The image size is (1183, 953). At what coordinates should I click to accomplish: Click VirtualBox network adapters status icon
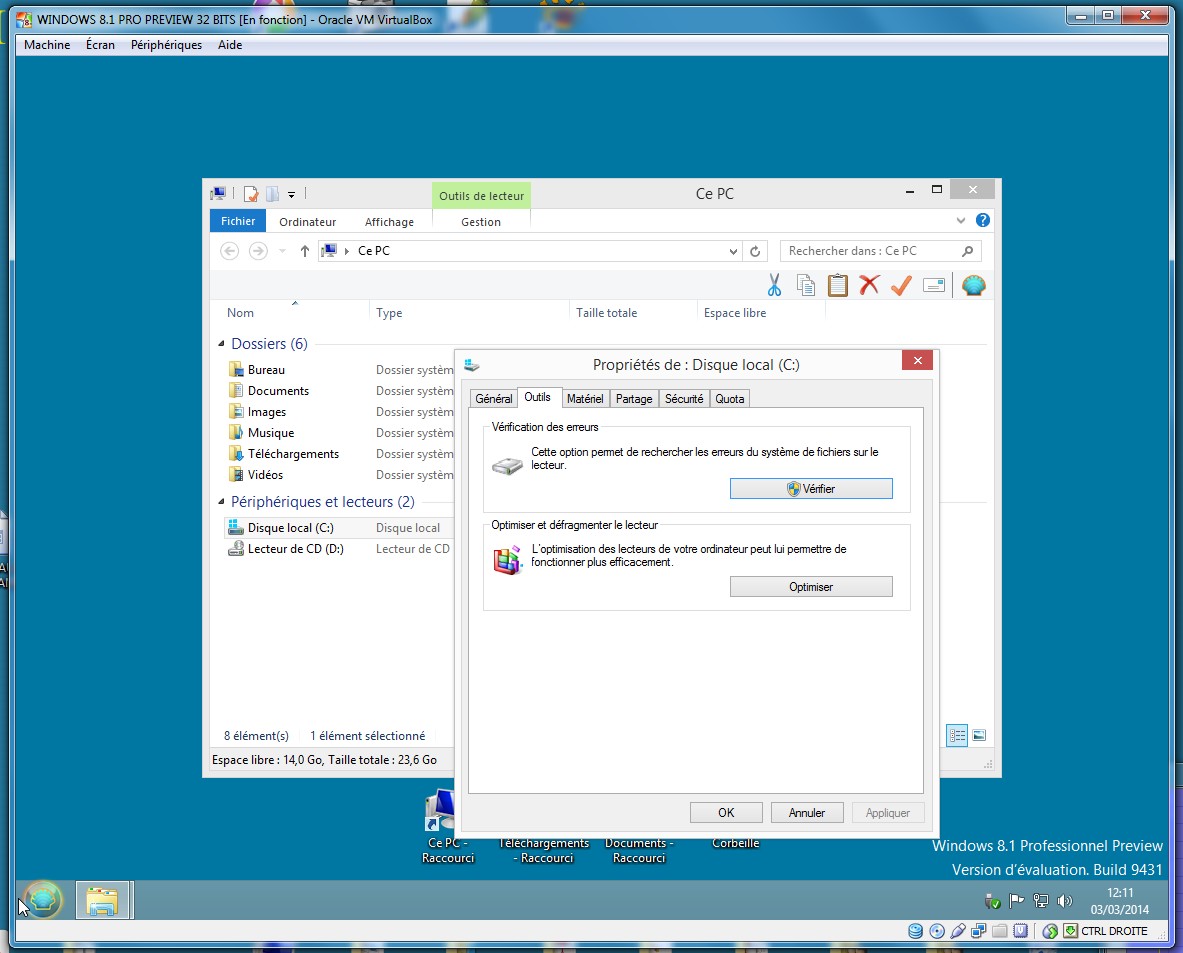tap(979, 931)
